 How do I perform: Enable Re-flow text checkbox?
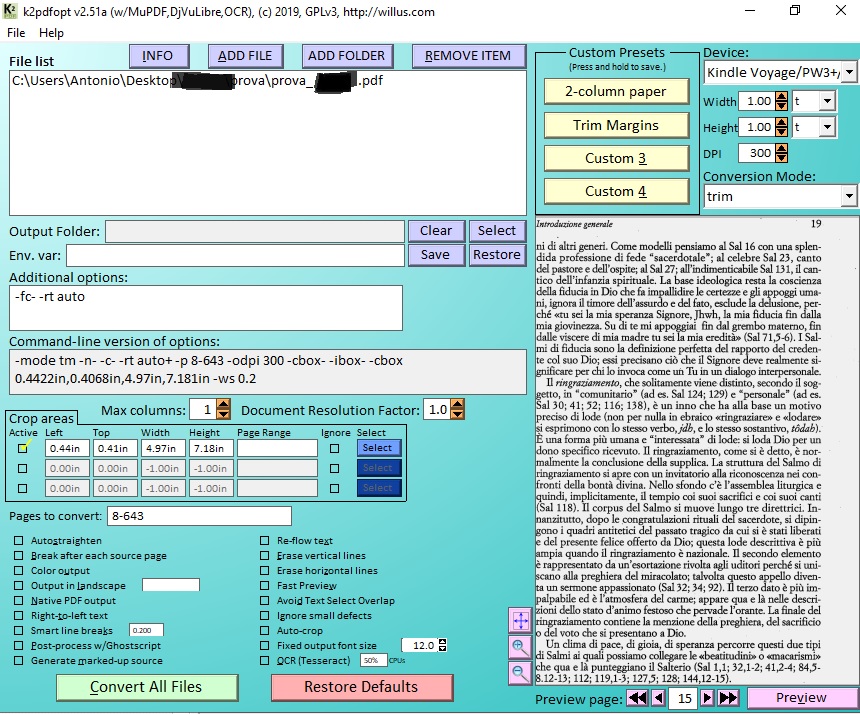coord(264,540)
